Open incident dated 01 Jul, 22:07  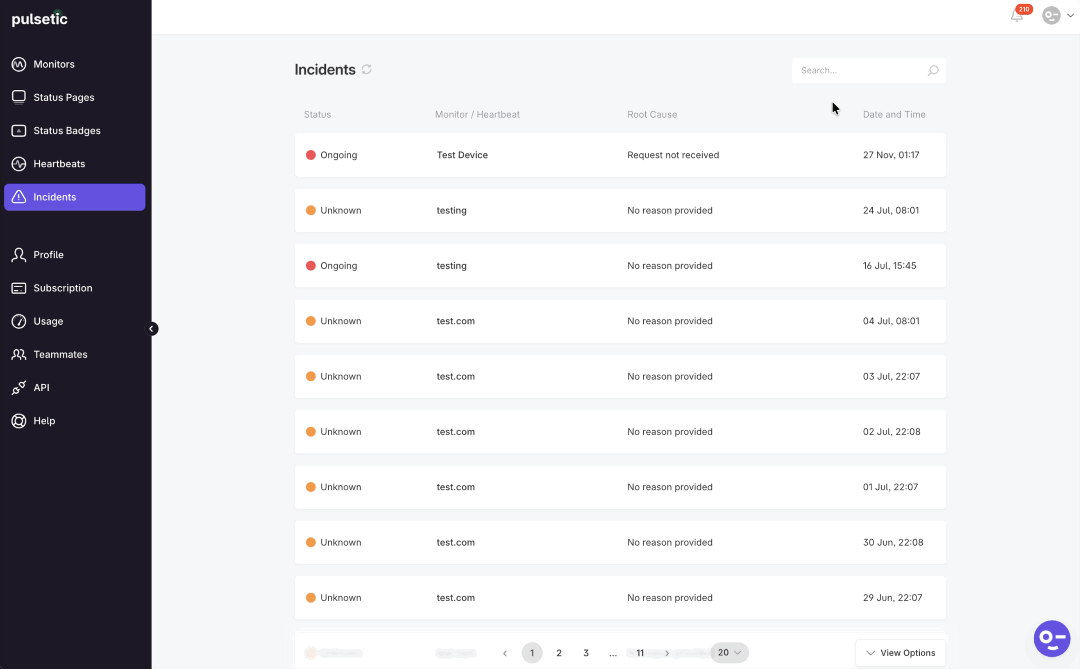coord(620,487)
